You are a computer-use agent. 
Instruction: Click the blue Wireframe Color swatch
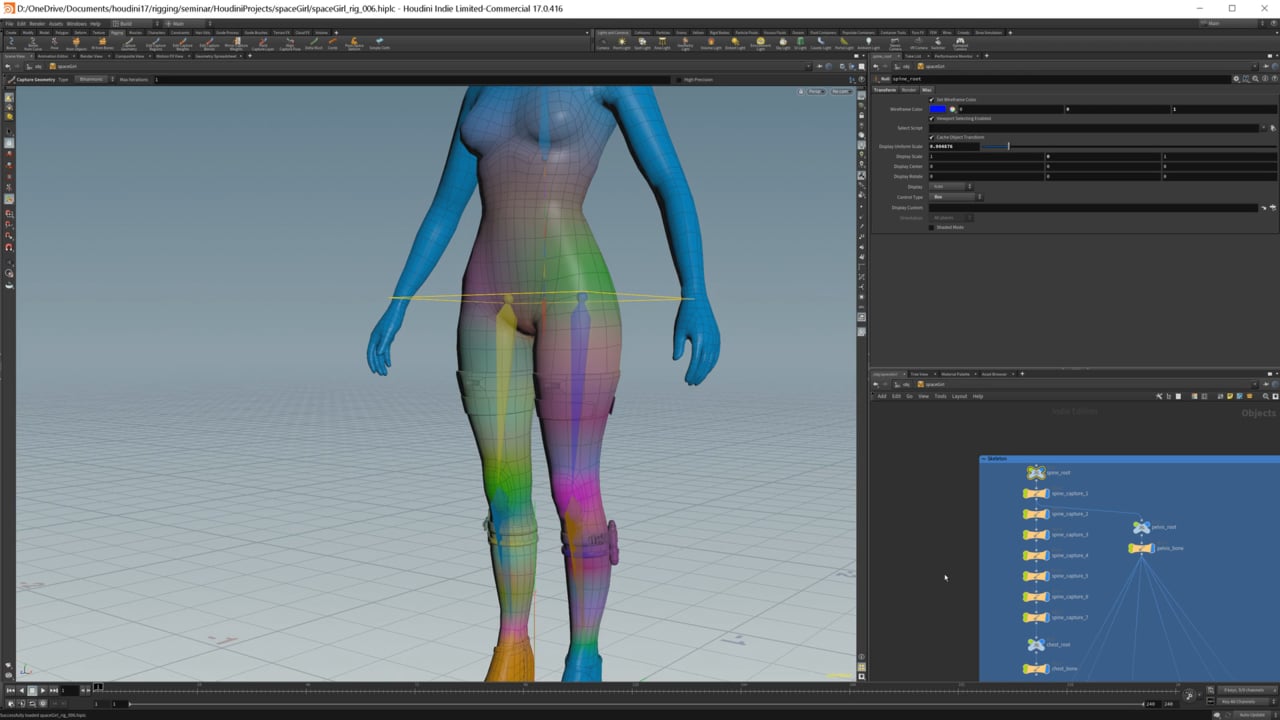point(936,109)
